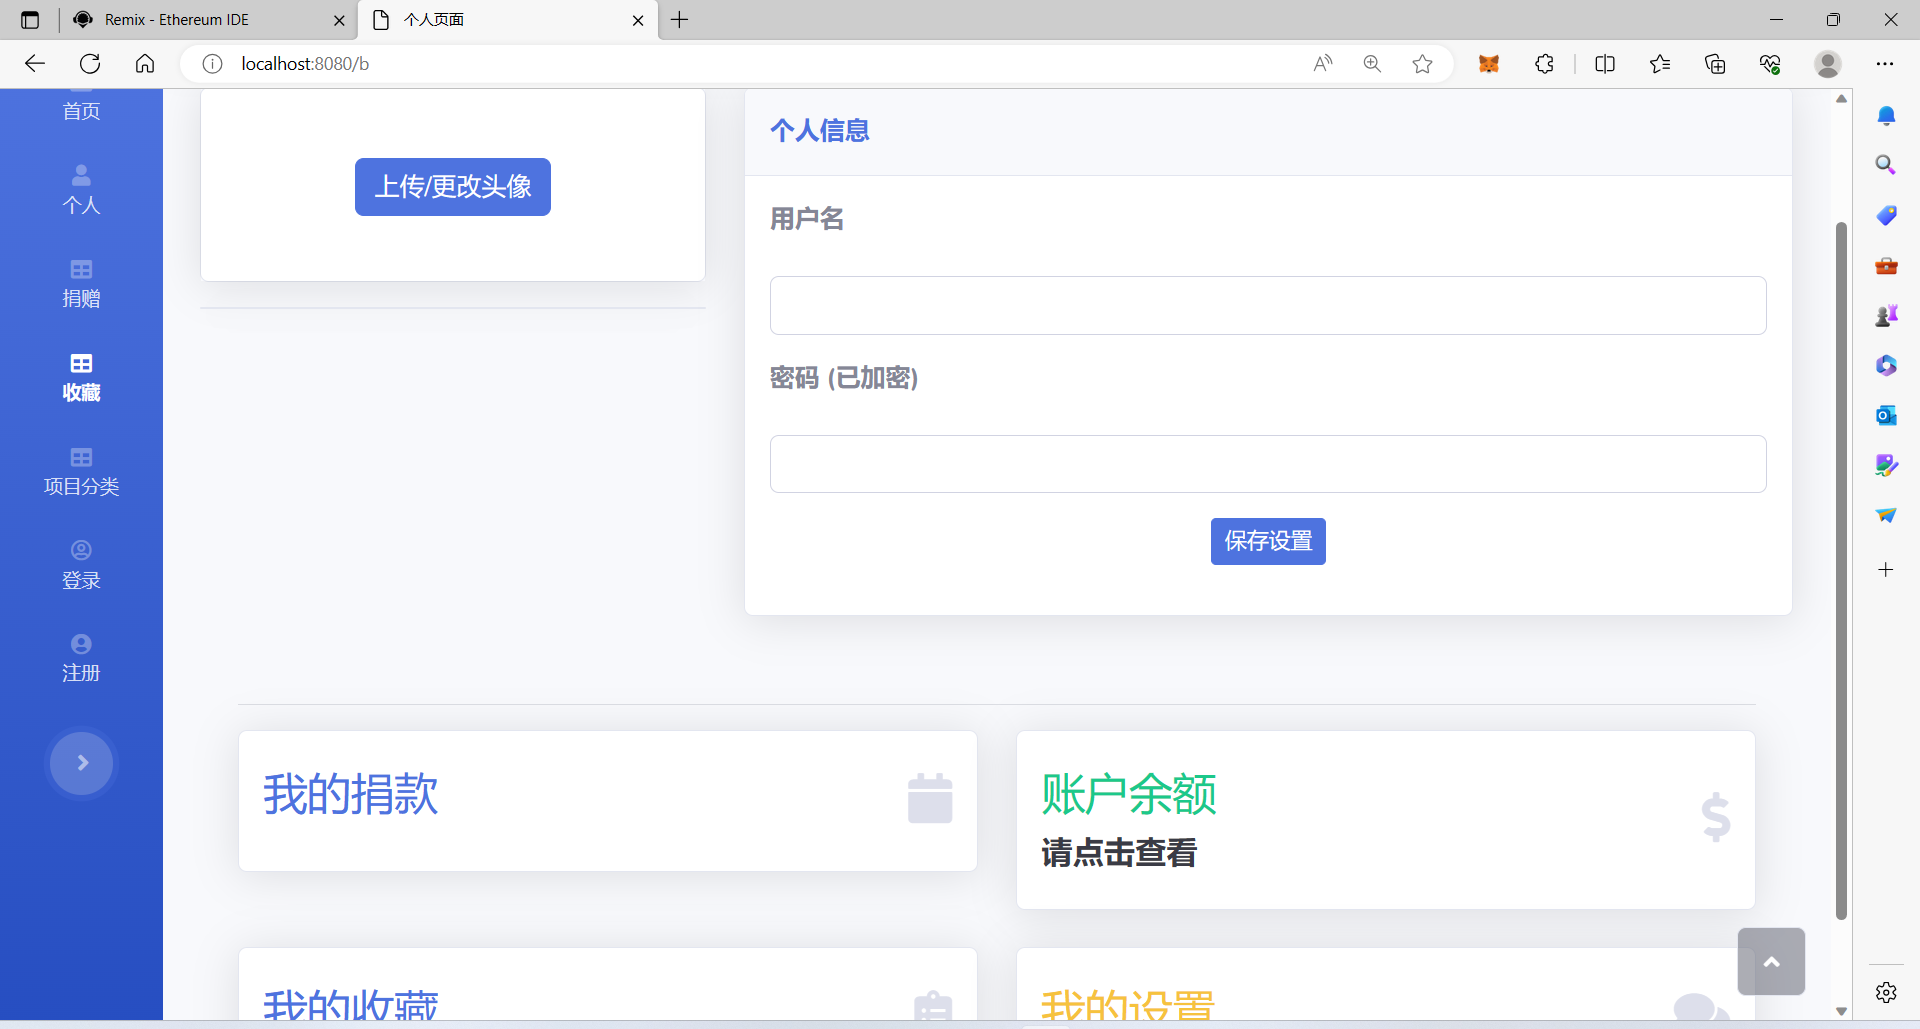Open the Search icon in Edge sidebar
1920x1029 pixels.
coord(1886,165)
